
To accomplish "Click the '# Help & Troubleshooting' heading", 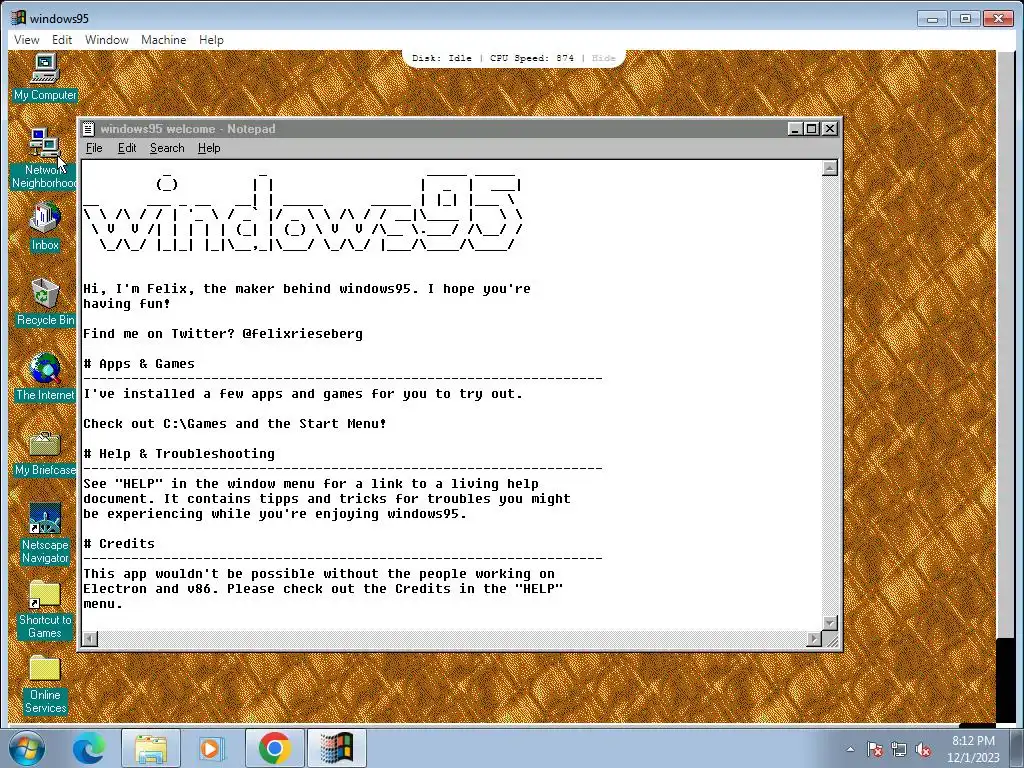I will [x=180, y=454].
